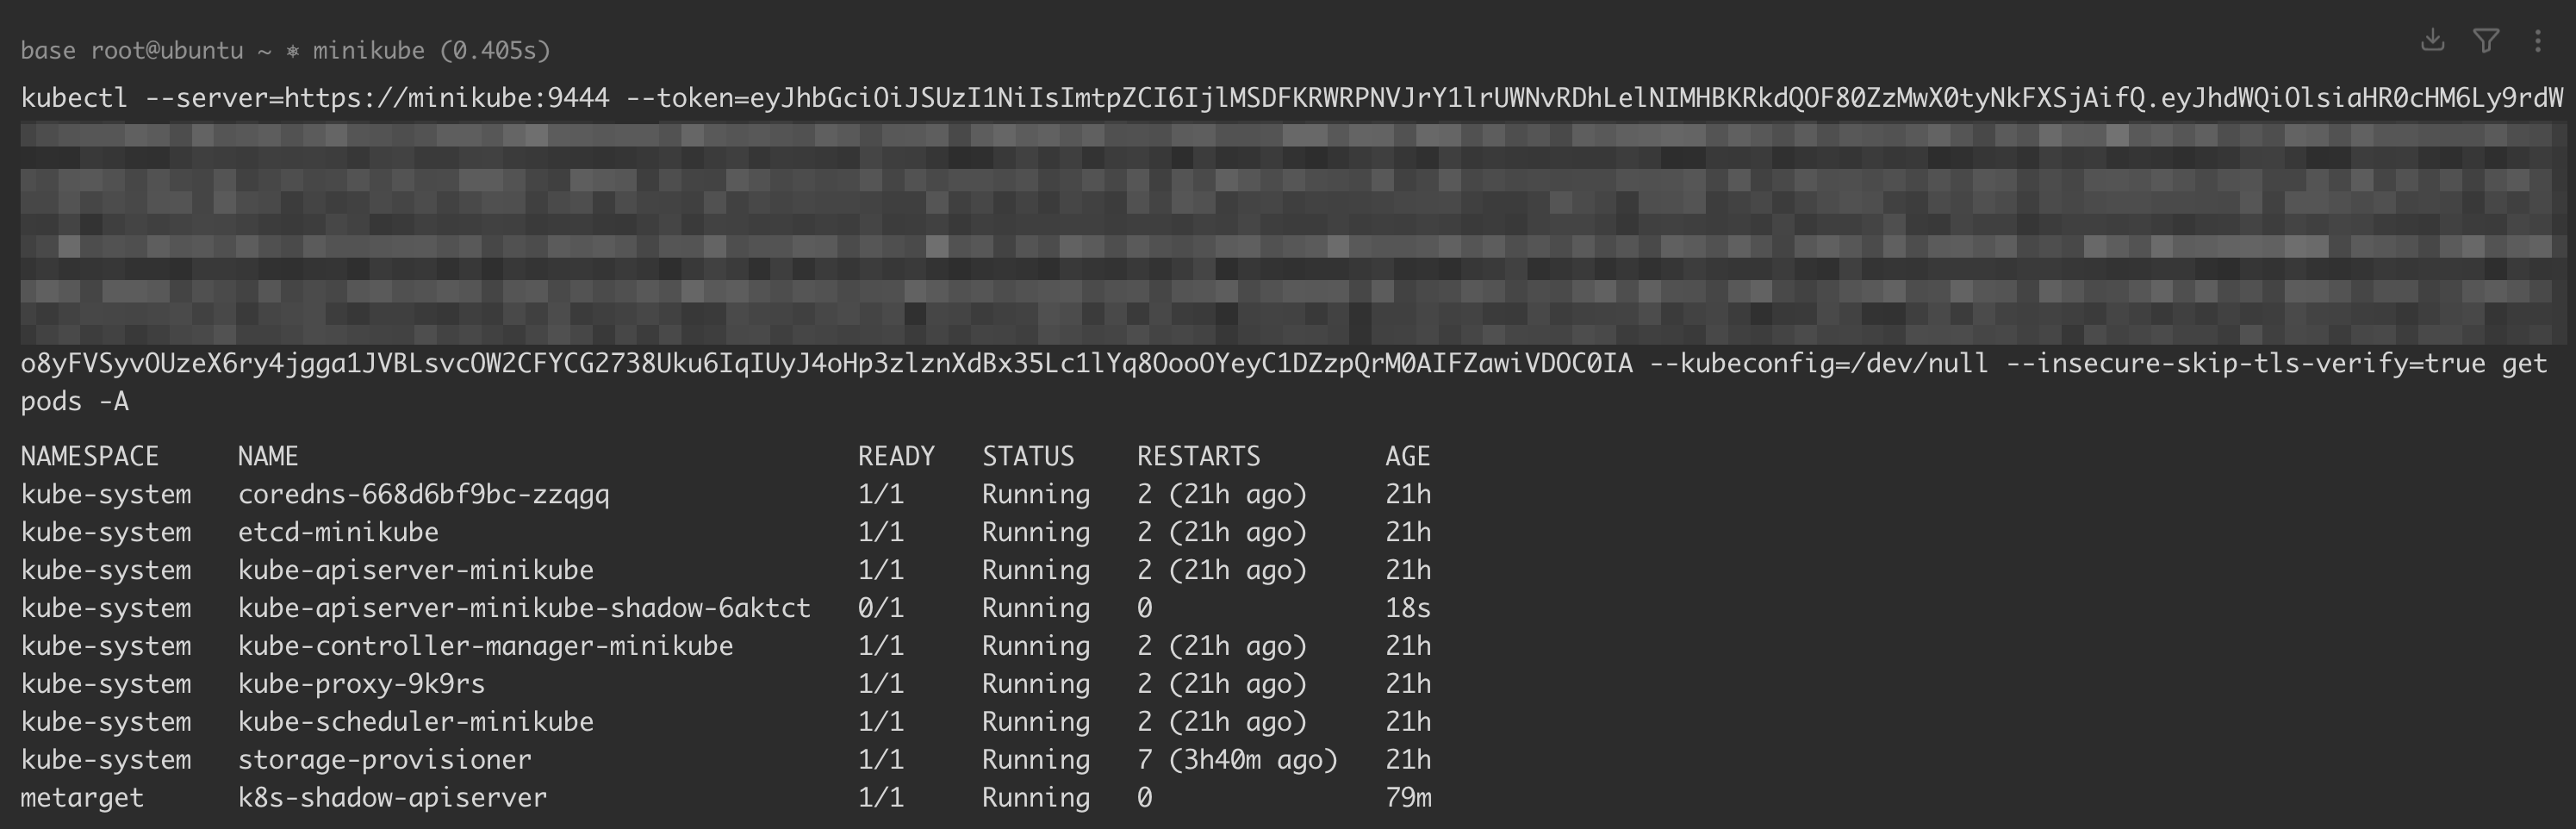Click the kube-controller-manager-minikube pod name
Screen dimensions: 2576x829
click(485, 646)
